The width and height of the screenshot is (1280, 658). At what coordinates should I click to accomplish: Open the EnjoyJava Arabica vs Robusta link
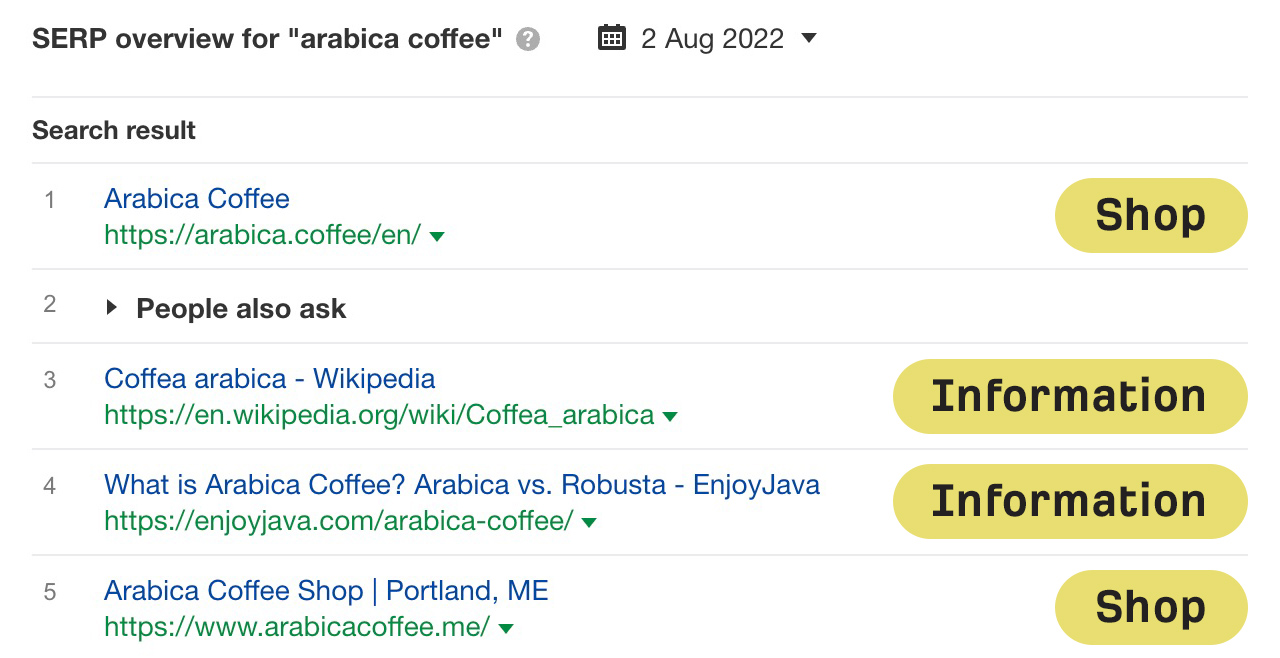[x=462, y=485]
